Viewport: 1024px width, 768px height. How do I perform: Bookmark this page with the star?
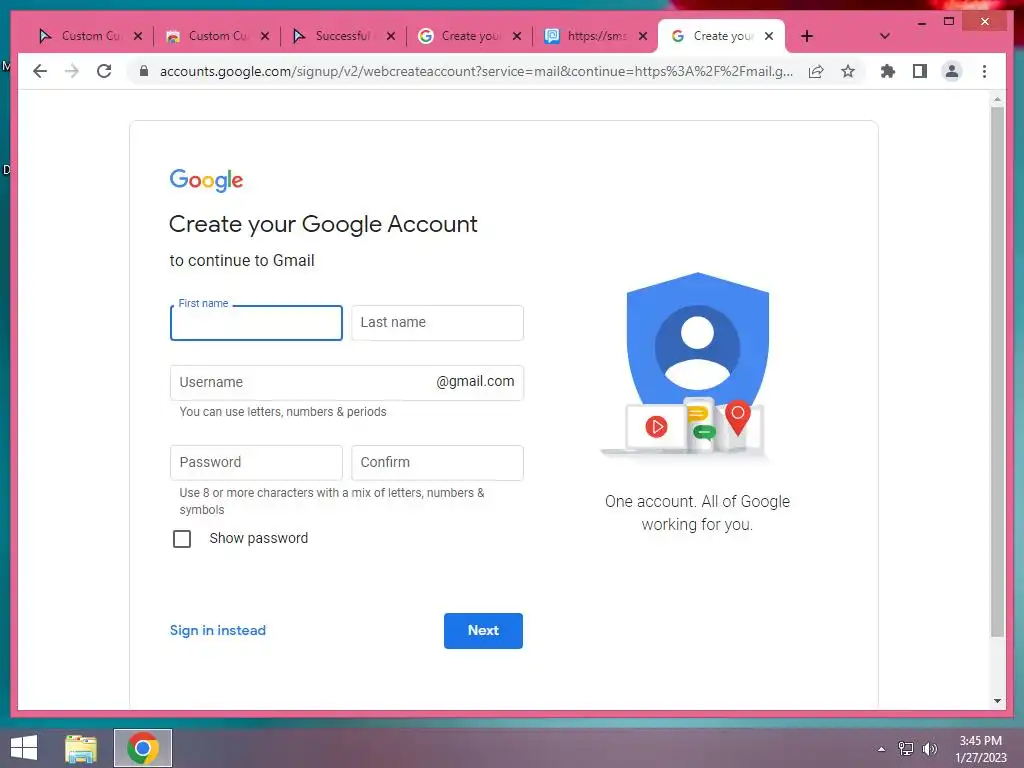click(x=848, y=71)
